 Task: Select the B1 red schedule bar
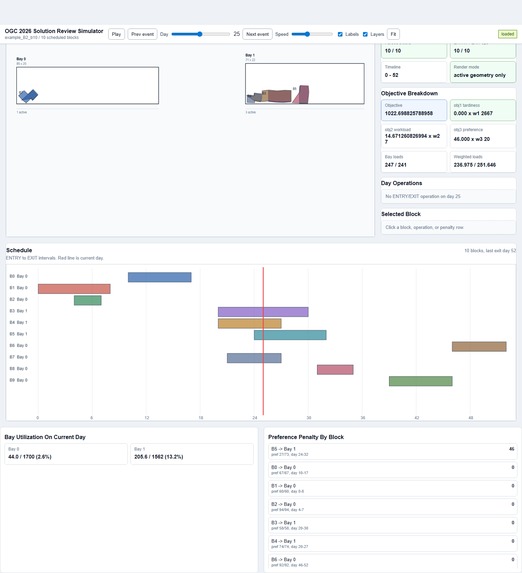pos(74,289)
